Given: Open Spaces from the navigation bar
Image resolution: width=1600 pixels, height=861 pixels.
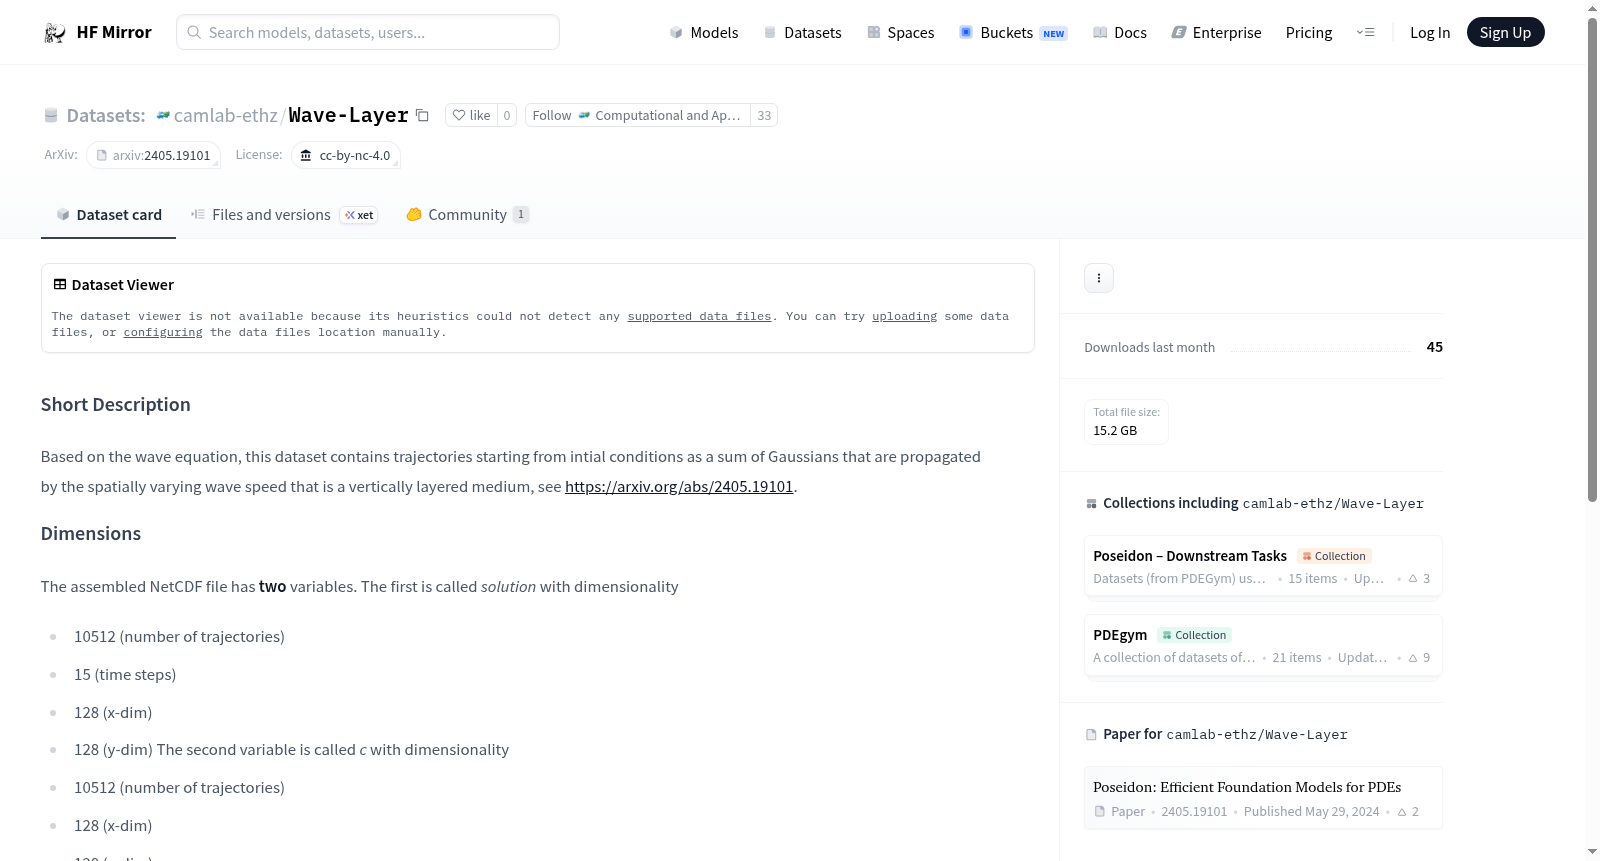Looking at the screenshot, I should (x=900, y=33).
